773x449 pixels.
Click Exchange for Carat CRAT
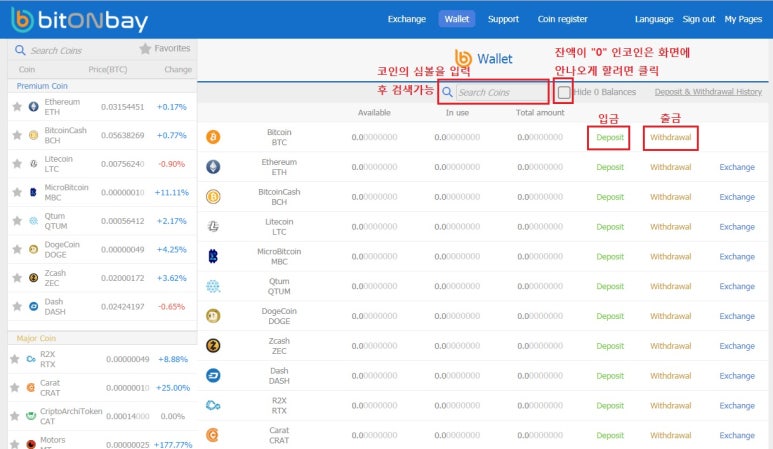click(x=737, y=435)
